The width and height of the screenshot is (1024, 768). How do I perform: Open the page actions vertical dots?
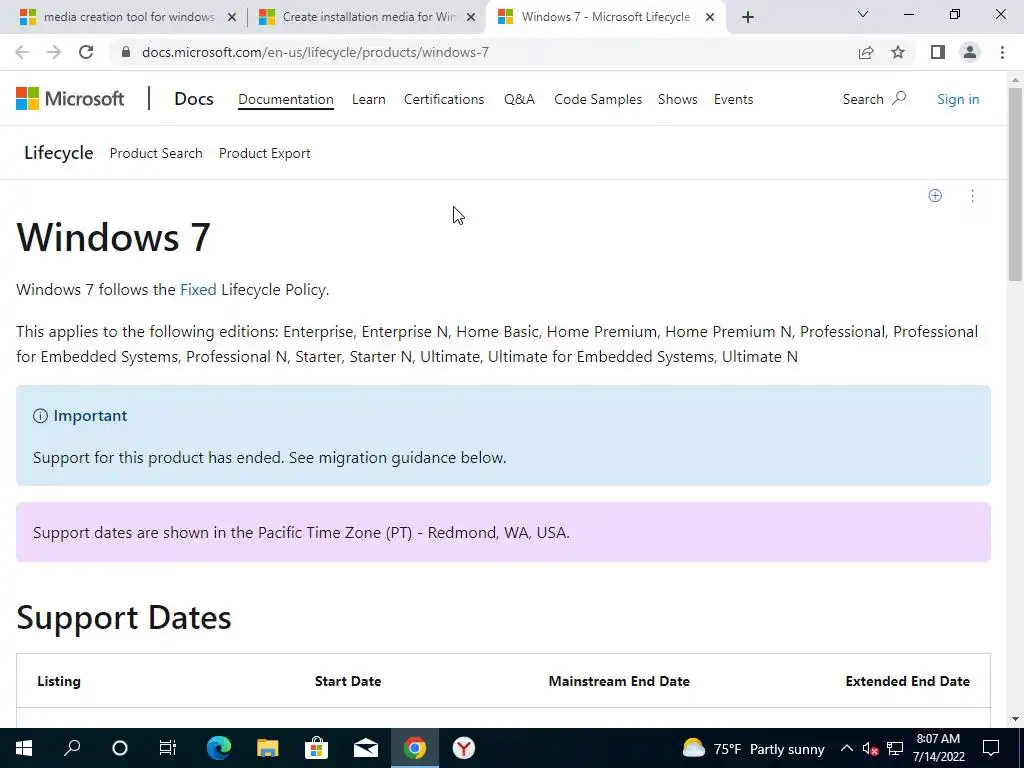pos(972,196)
